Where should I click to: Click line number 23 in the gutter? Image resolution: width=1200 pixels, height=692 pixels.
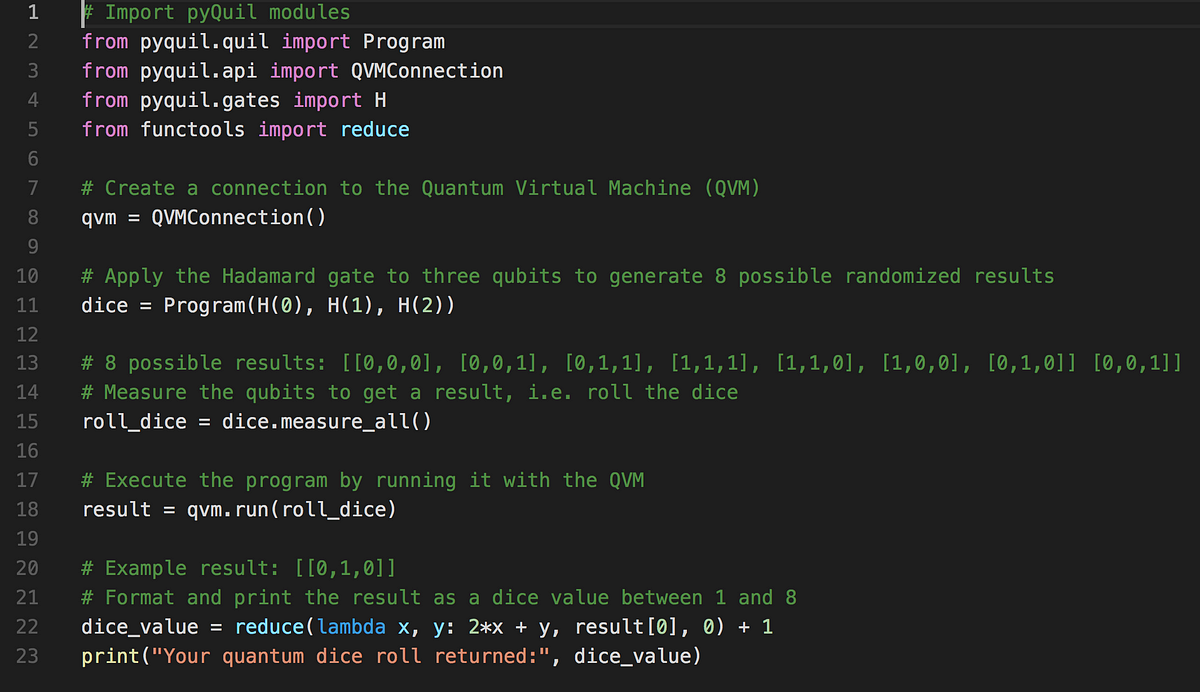tap(27, 656)
